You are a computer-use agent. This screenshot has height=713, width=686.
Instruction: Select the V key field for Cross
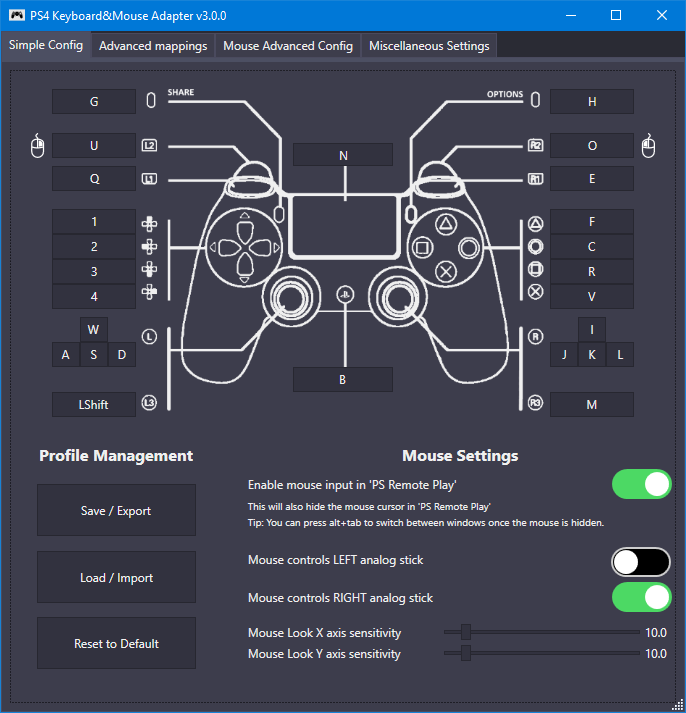tap(592, 296)
